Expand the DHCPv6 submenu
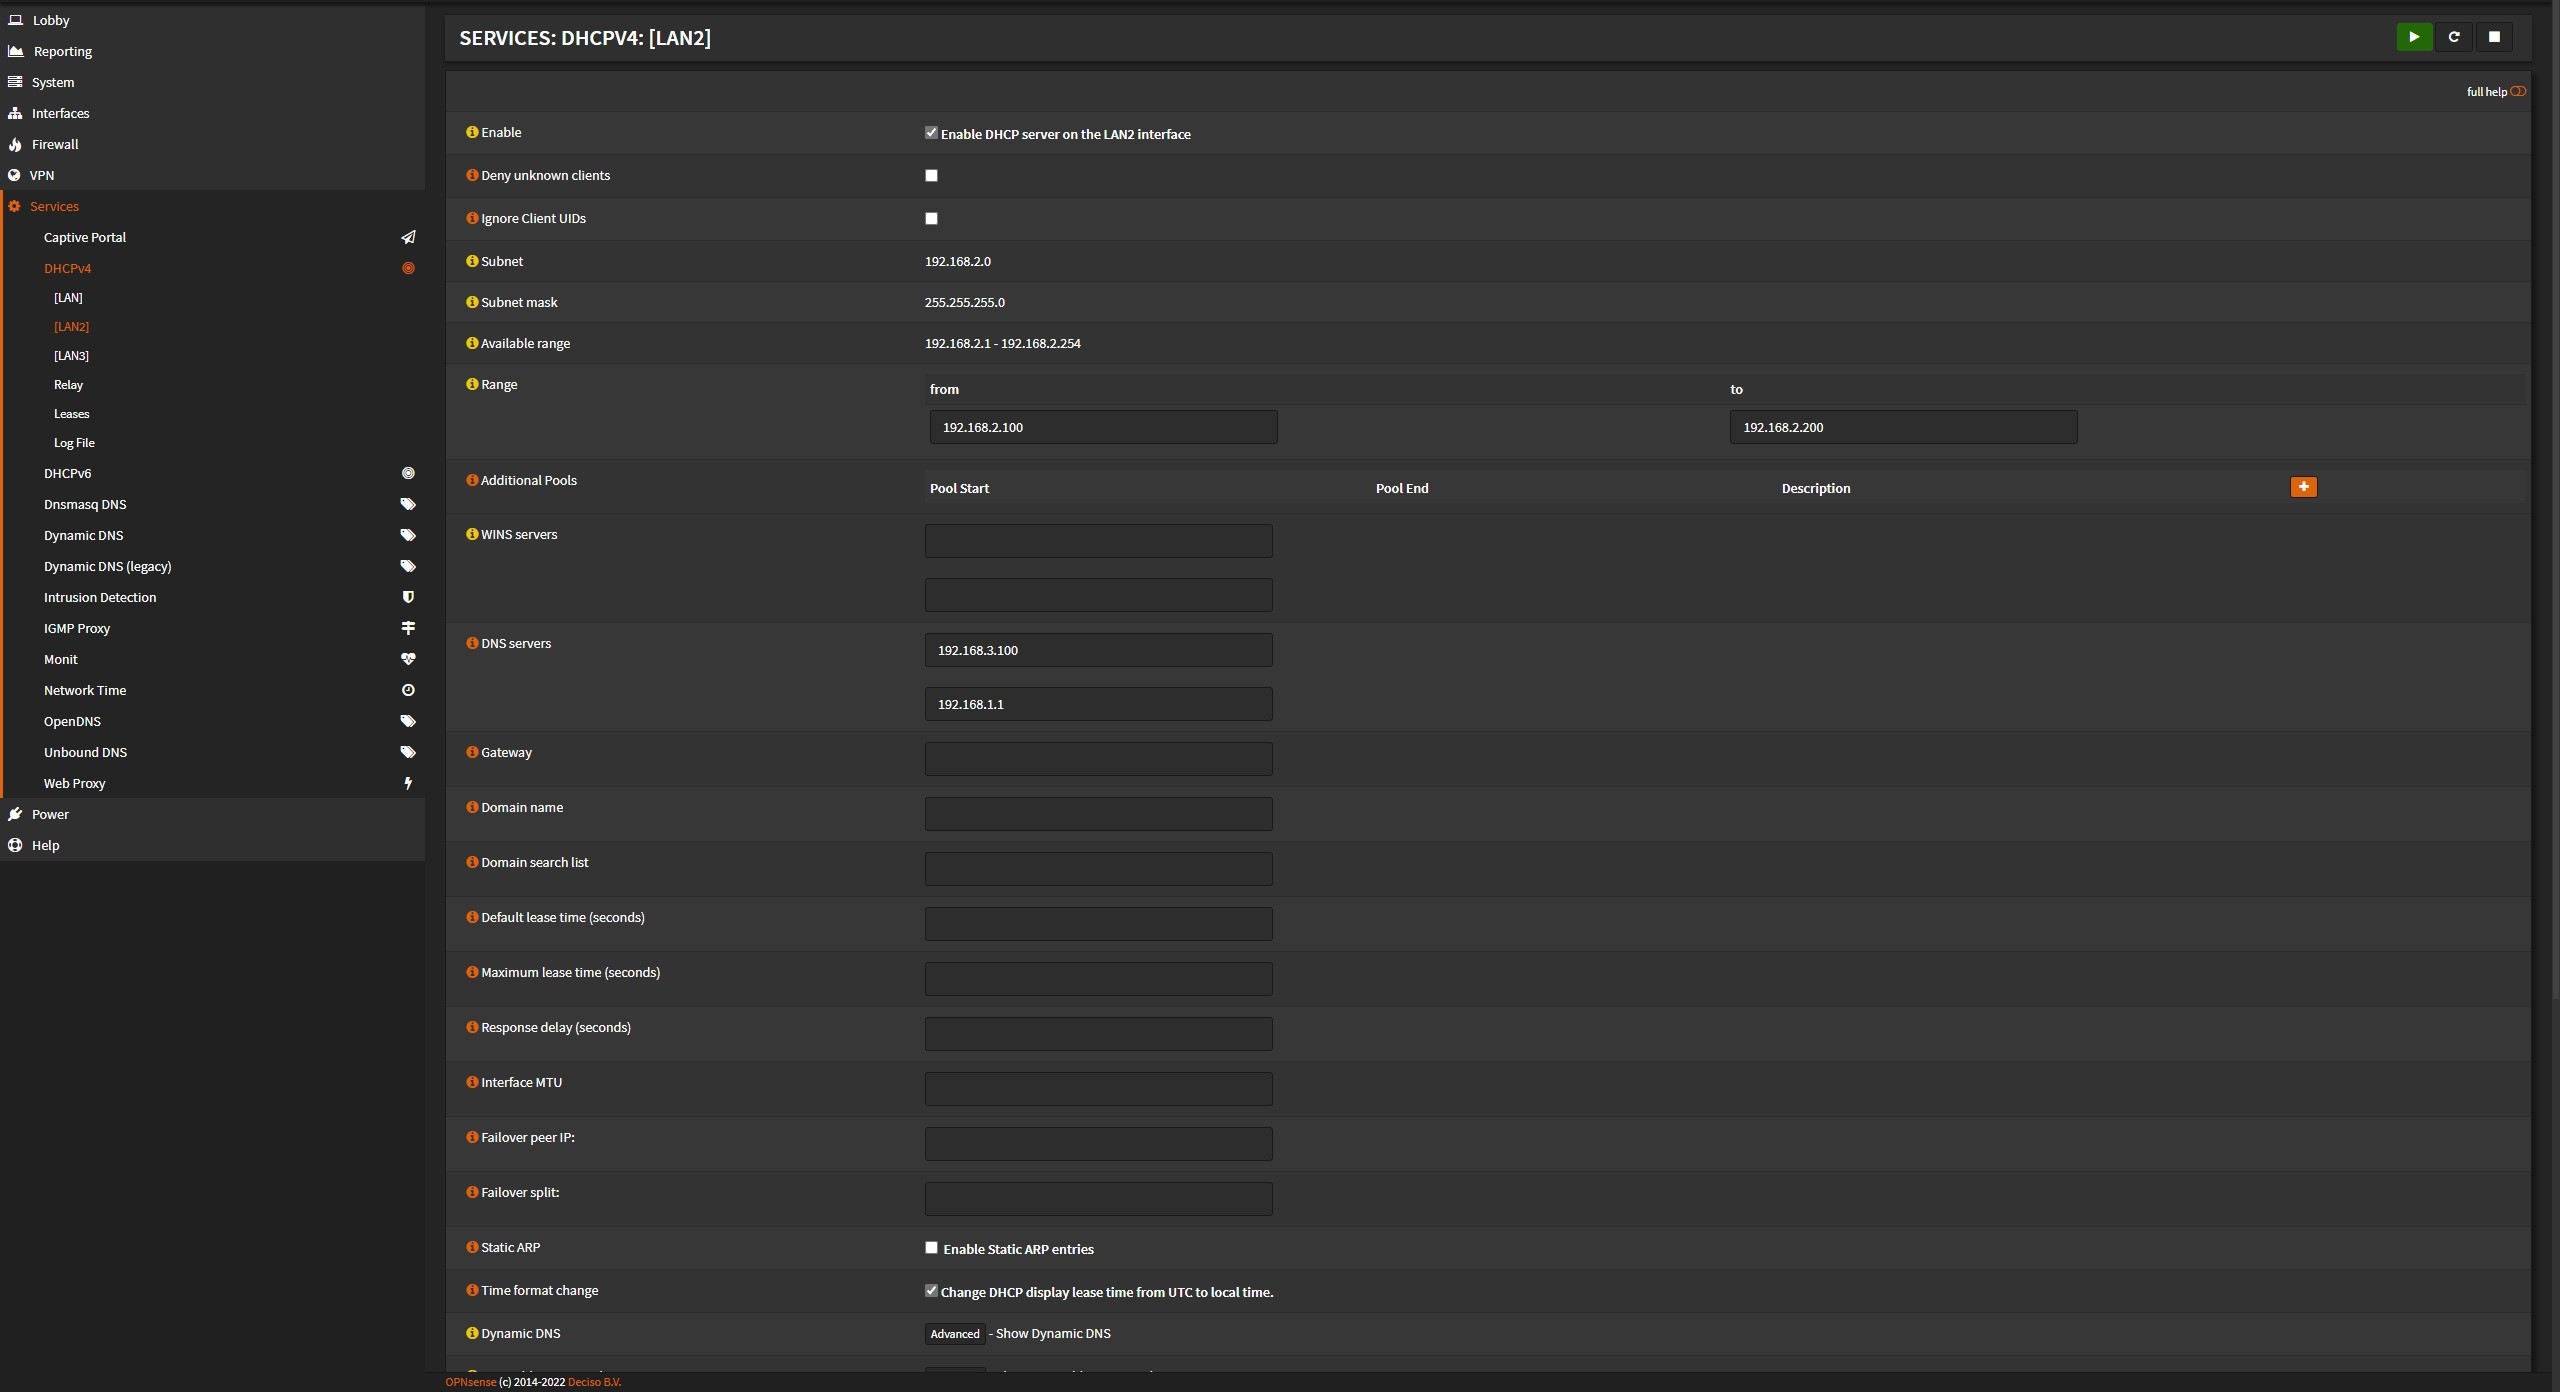The height and width of the screenshot is (1392, 2560). [67, 473]
